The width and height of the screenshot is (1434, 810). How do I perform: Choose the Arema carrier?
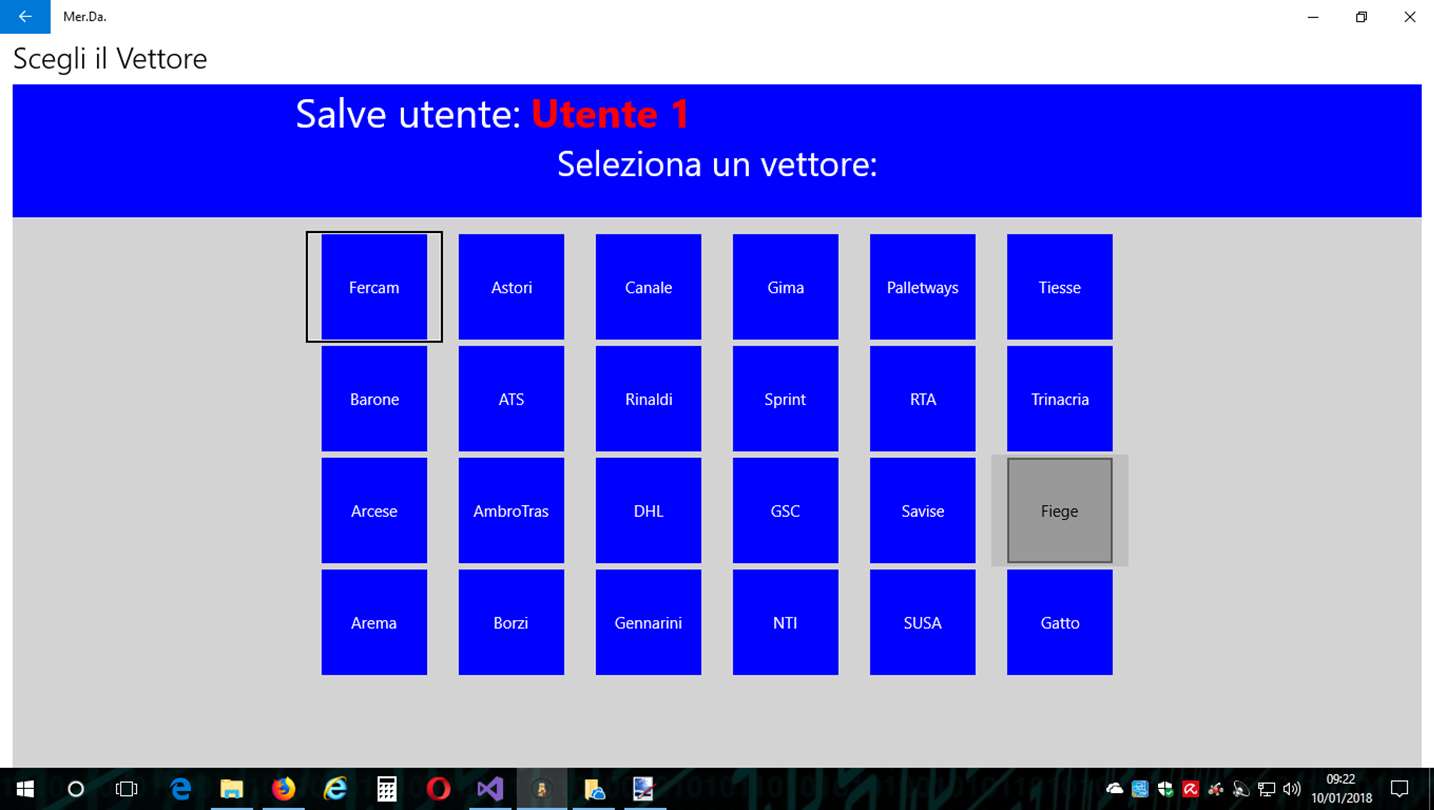click(374, 623)
